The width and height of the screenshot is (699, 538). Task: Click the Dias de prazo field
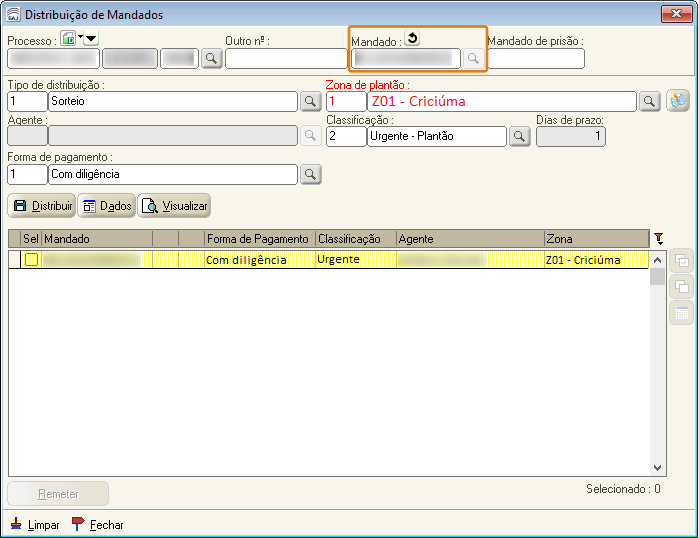(x=571, y=136)
